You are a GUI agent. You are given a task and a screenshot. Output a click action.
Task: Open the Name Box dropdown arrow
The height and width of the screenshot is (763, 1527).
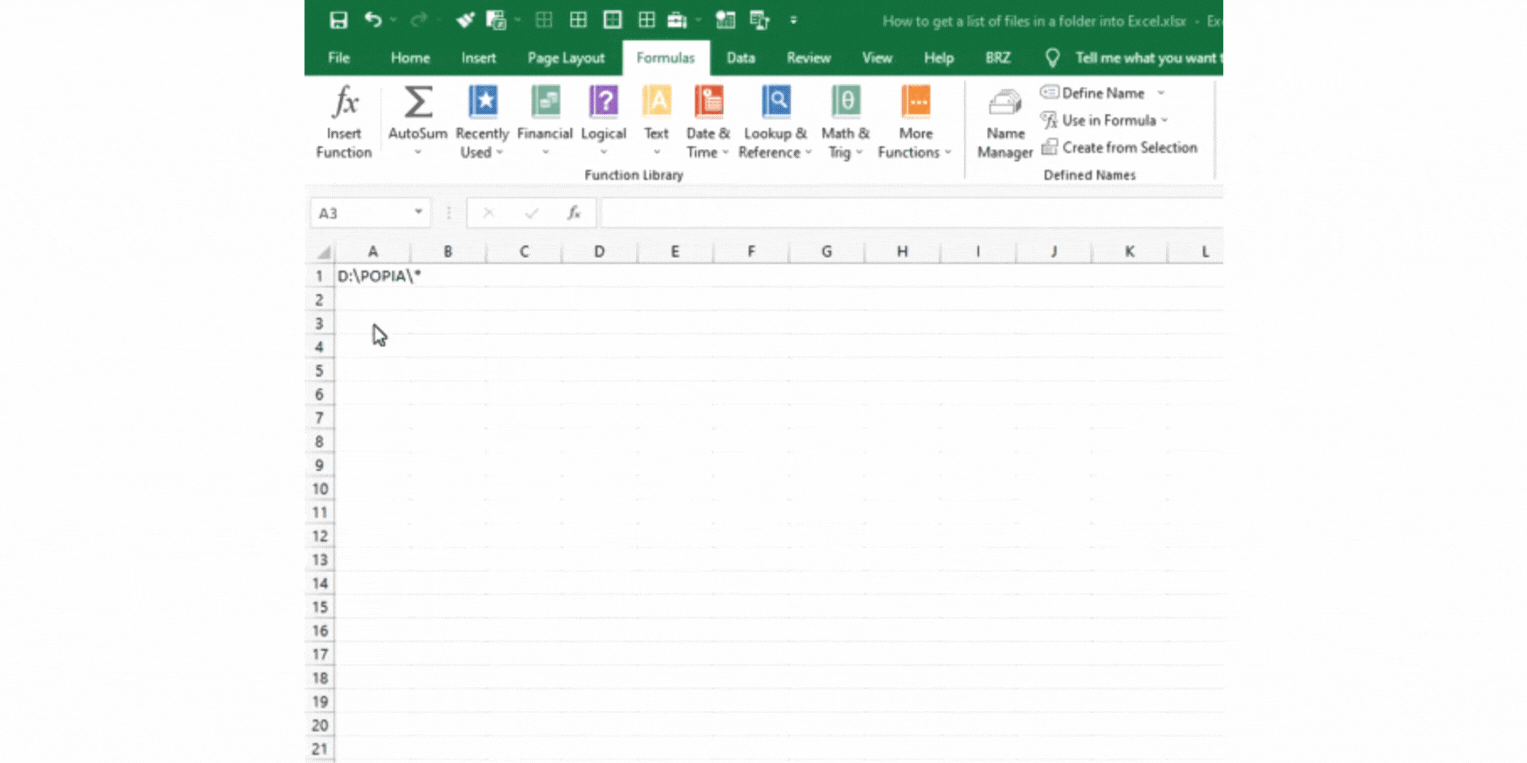coord(418,212)
